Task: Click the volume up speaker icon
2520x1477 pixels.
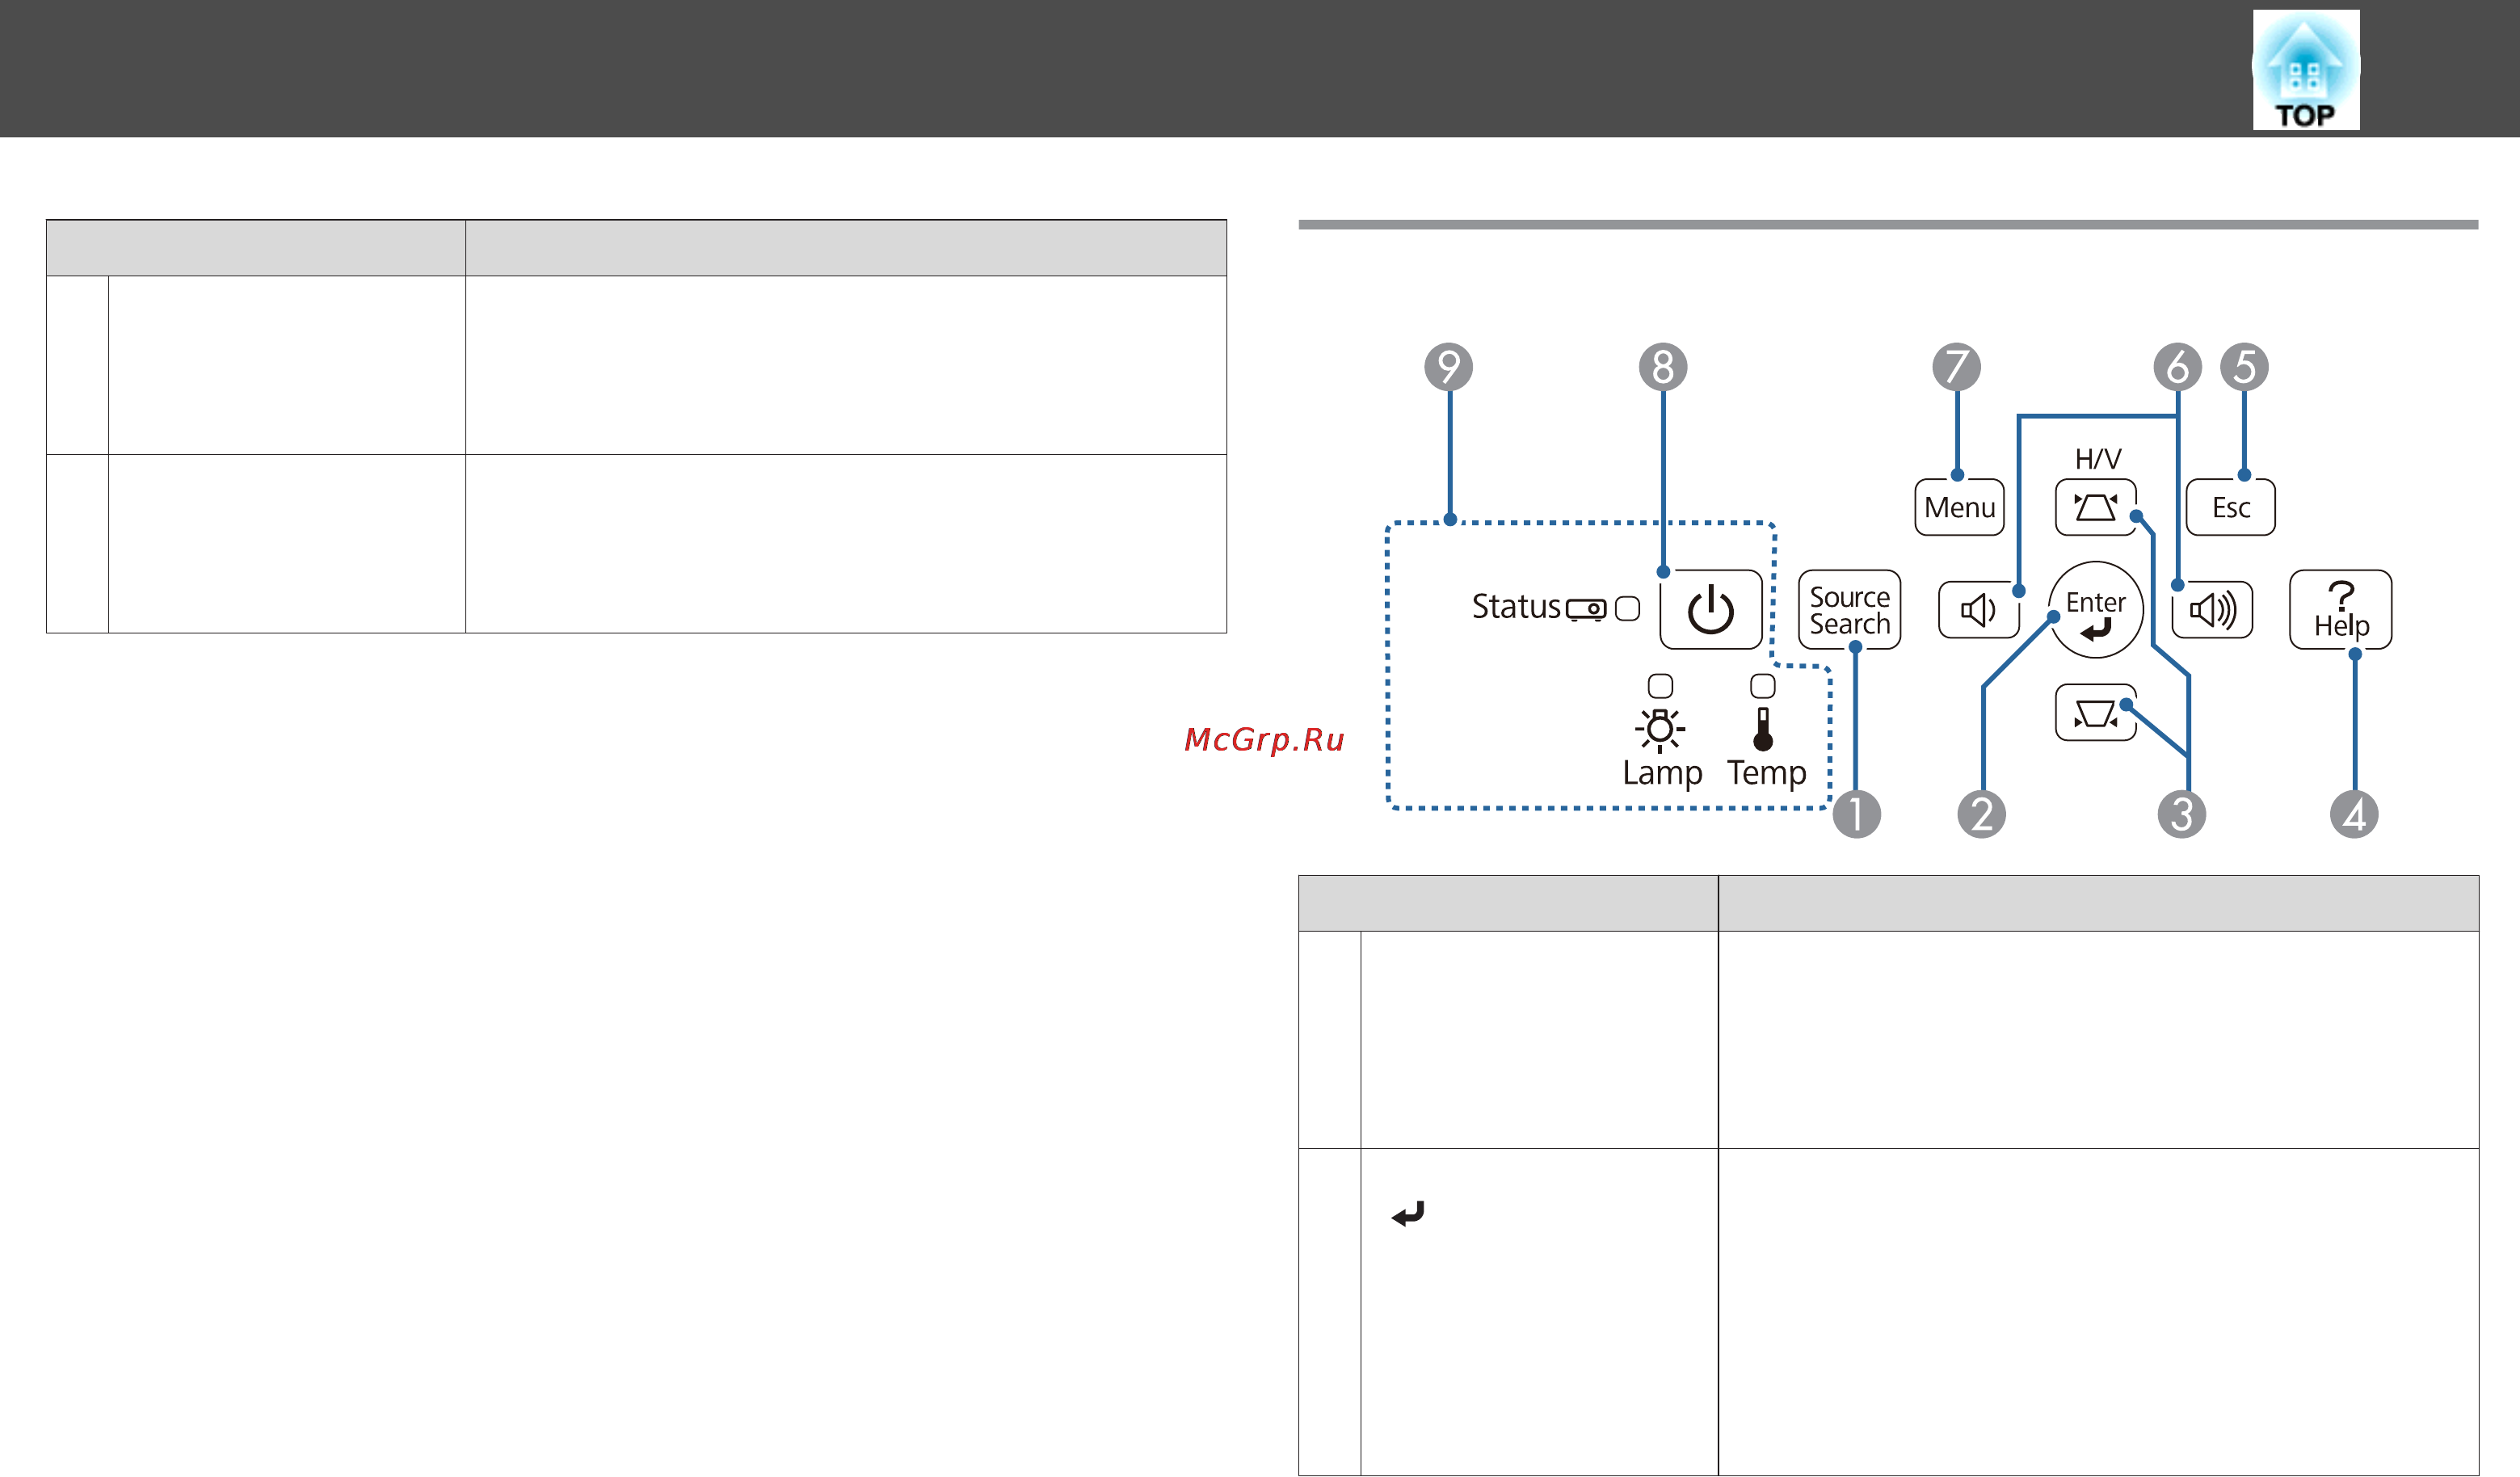Action: 2212,609
